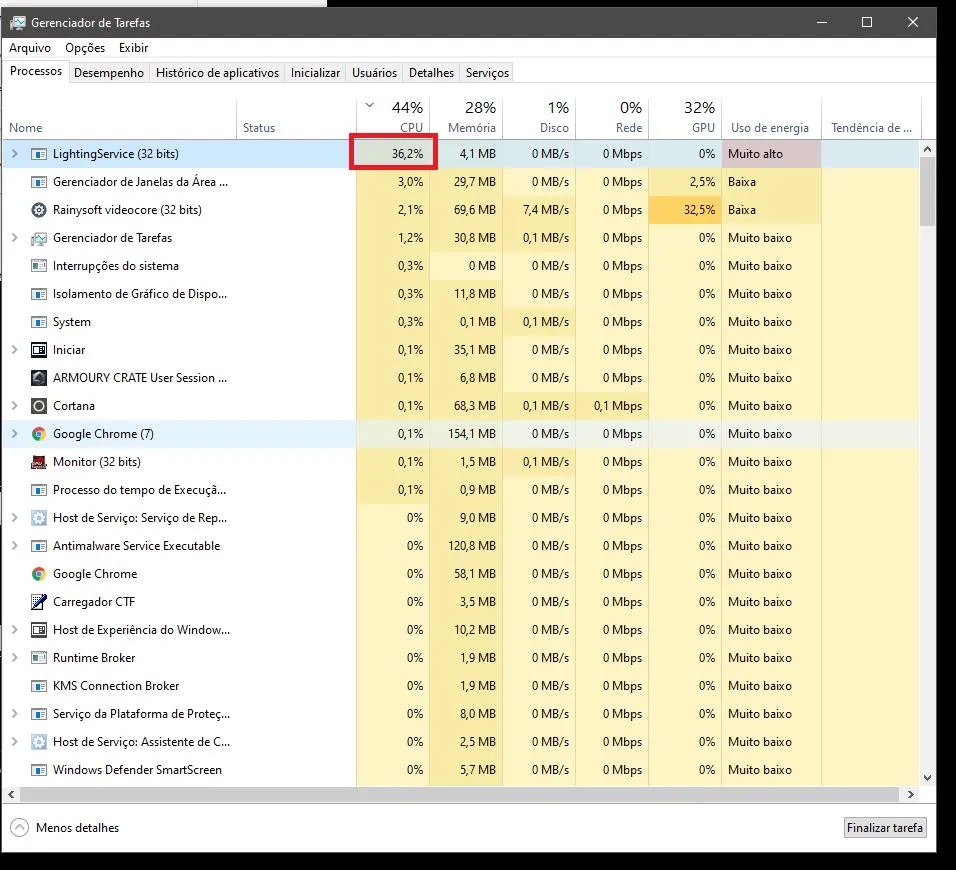956x870 pixels.
Task: Click the Antimalware Service Executable icon
Action: click(38, 546)
